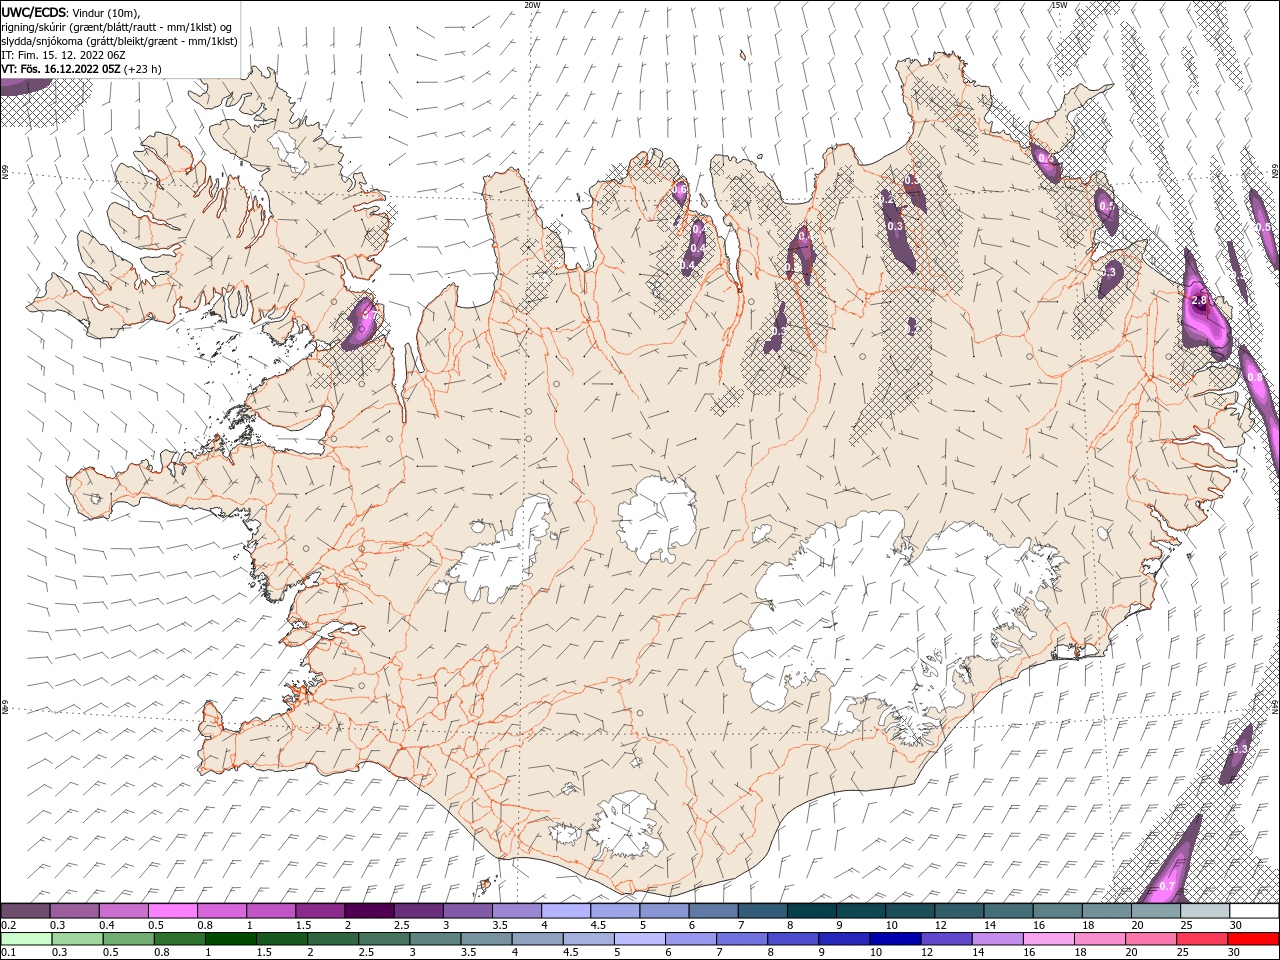Click the 'IT: Fim. 15. 12. 2022 06Z' line
The image size is (1280, 960).
63,55
